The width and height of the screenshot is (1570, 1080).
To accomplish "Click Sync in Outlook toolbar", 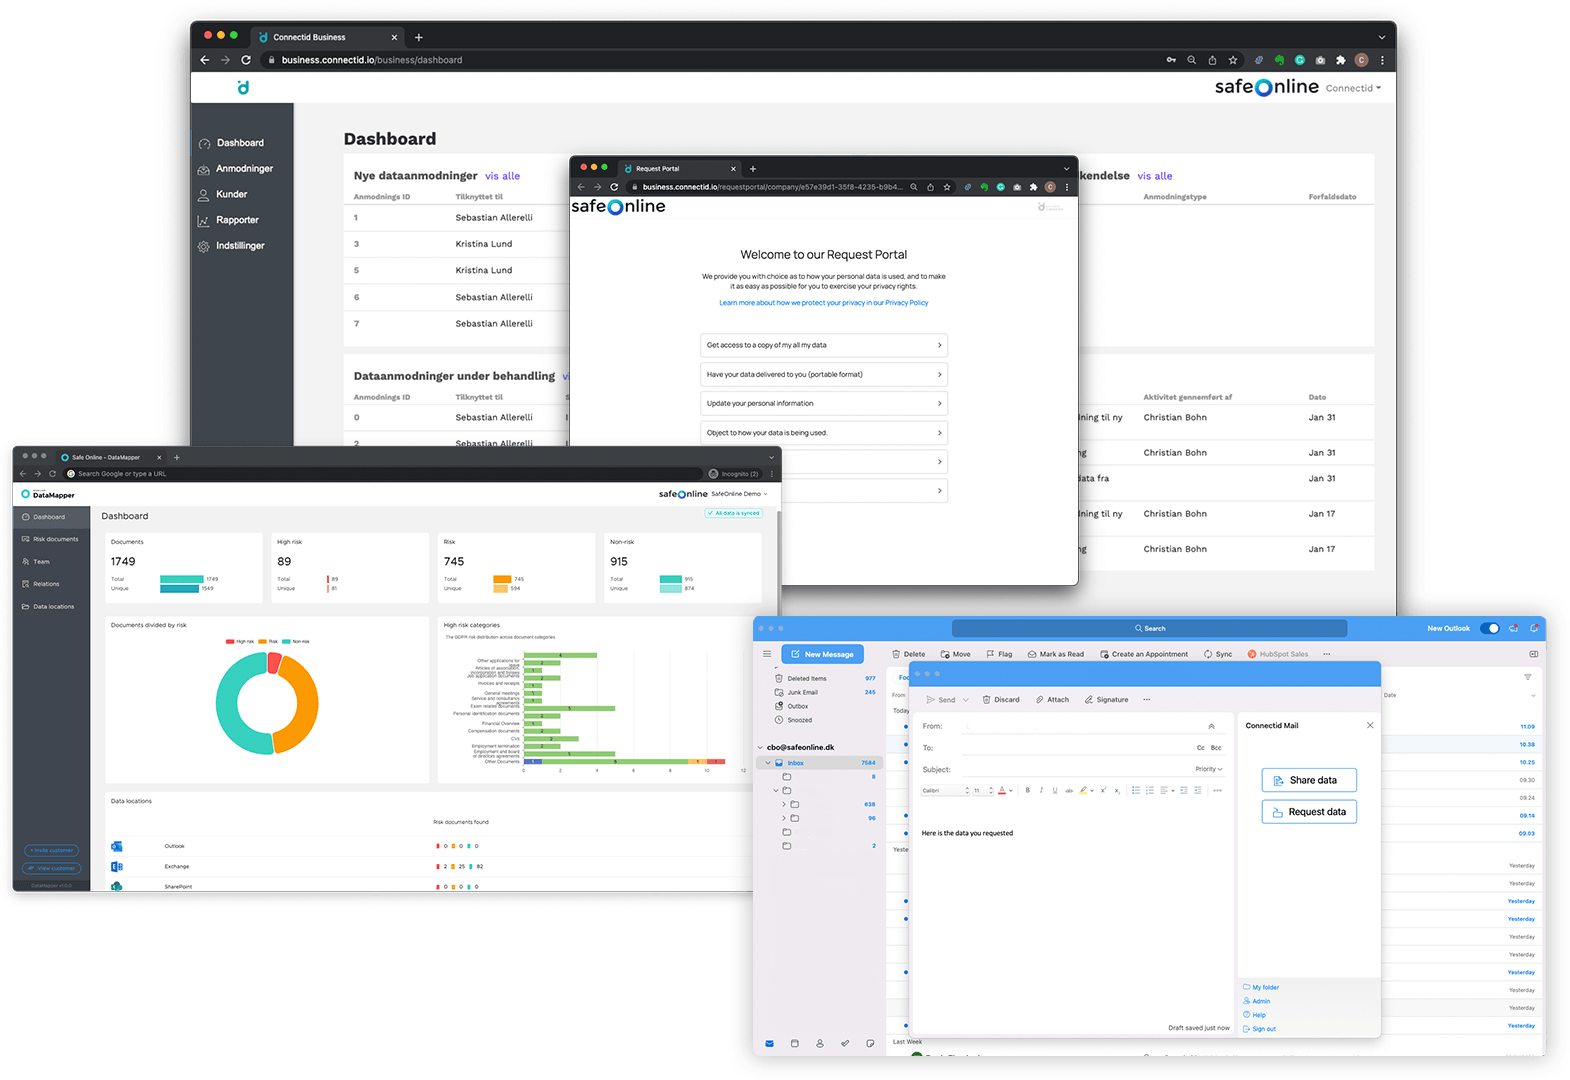I will [1218, 654].
